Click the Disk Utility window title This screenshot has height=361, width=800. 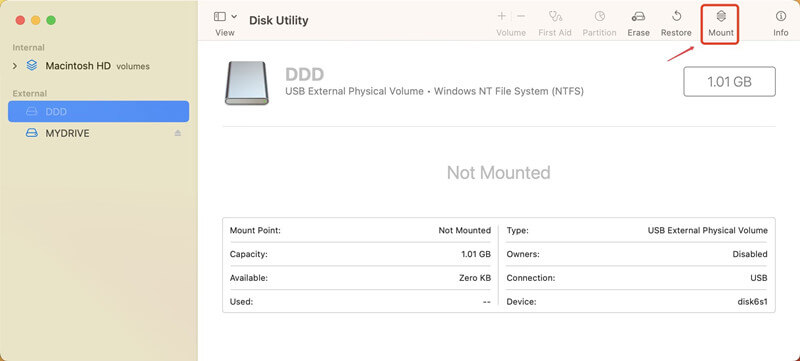[x=279, y=20]
